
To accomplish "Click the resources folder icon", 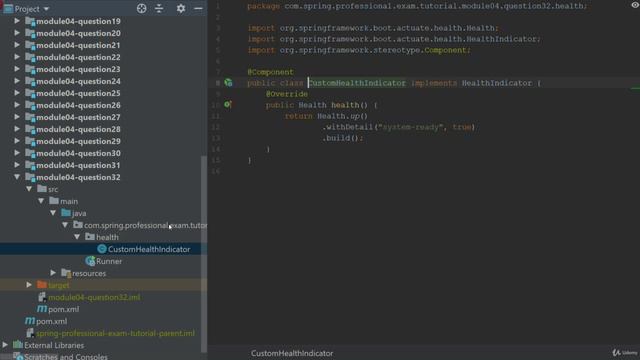I will coord(66,273).
